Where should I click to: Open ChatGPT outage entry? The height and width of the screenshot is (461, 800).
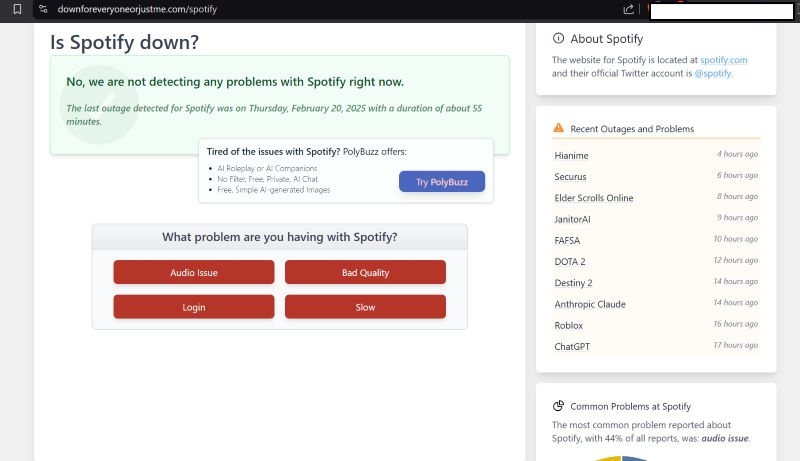[572, 347]
